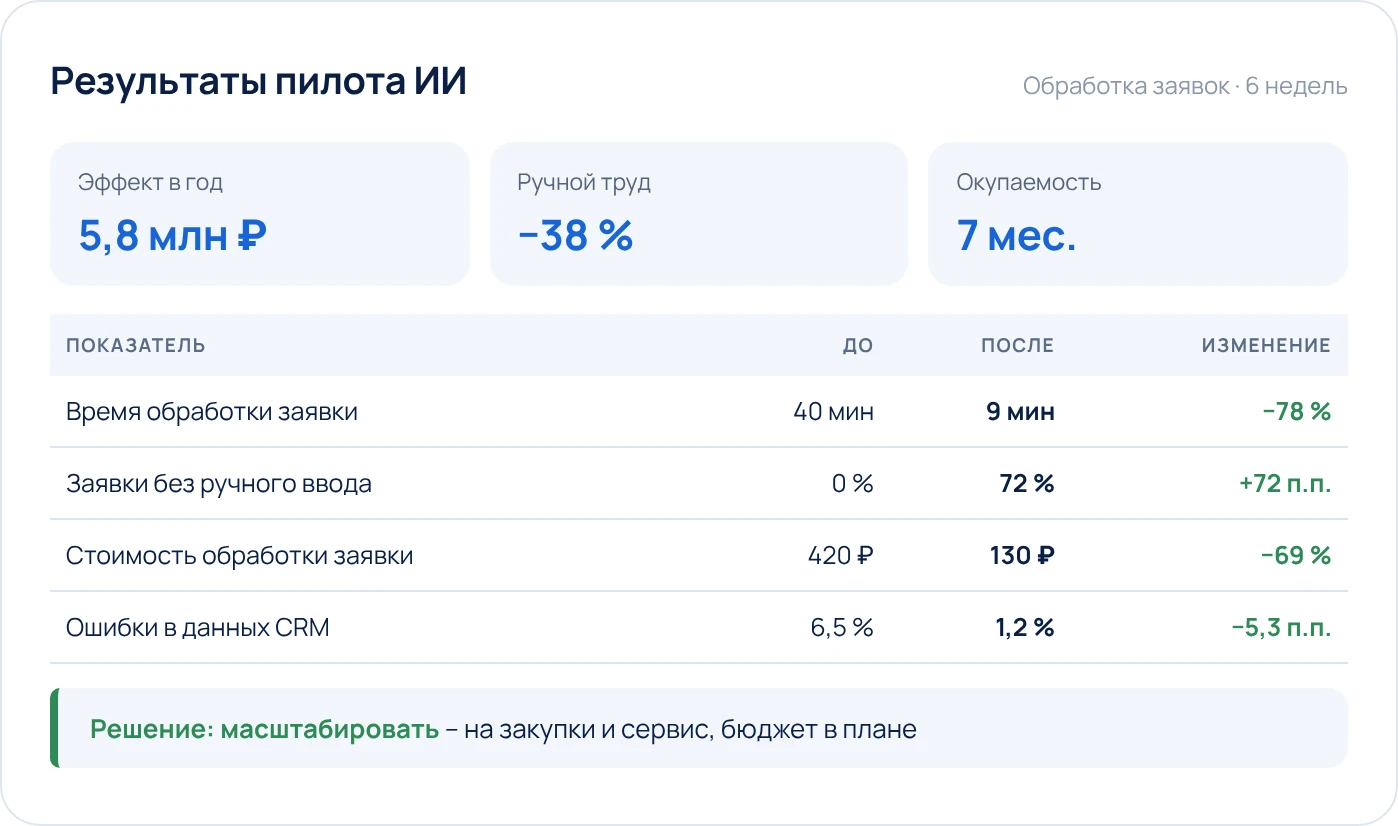Click the green "Решение: масштабировать" text
Image resolution: width=1398 pixels, height=826 pixels.
(x=264, y=729)
